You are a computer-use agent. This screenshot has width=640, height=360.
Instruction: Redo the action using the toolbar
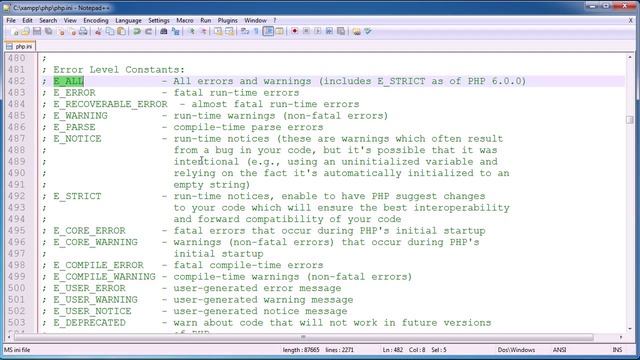(x=149, y=31)
